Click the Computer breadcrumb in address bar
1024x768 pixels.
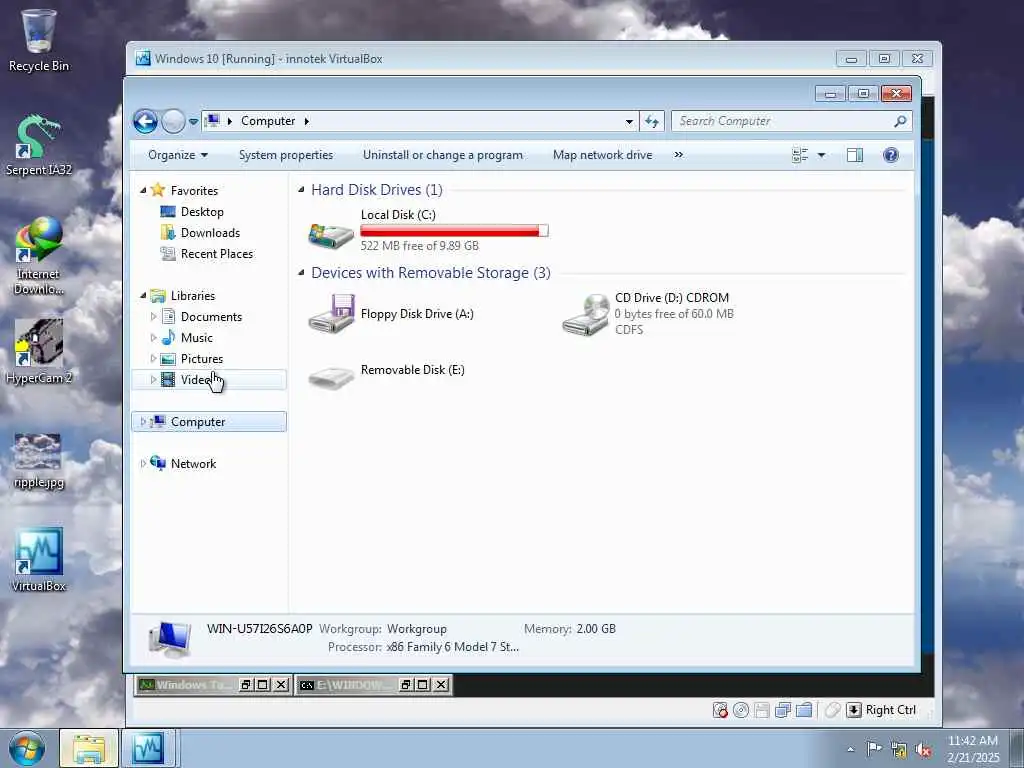(268, 121)
